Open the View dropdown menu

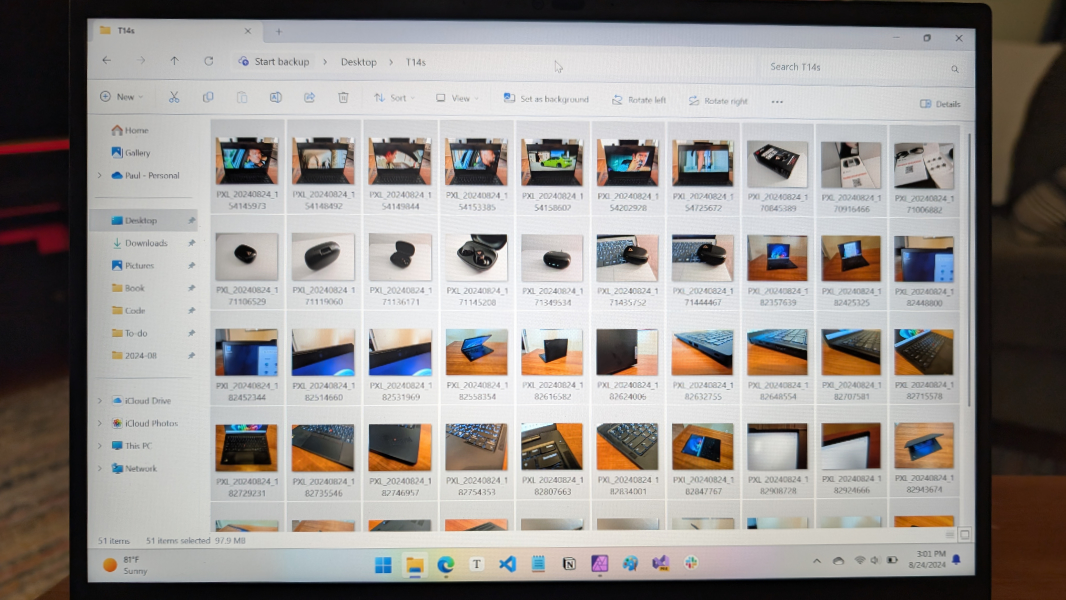click(458, 99)
